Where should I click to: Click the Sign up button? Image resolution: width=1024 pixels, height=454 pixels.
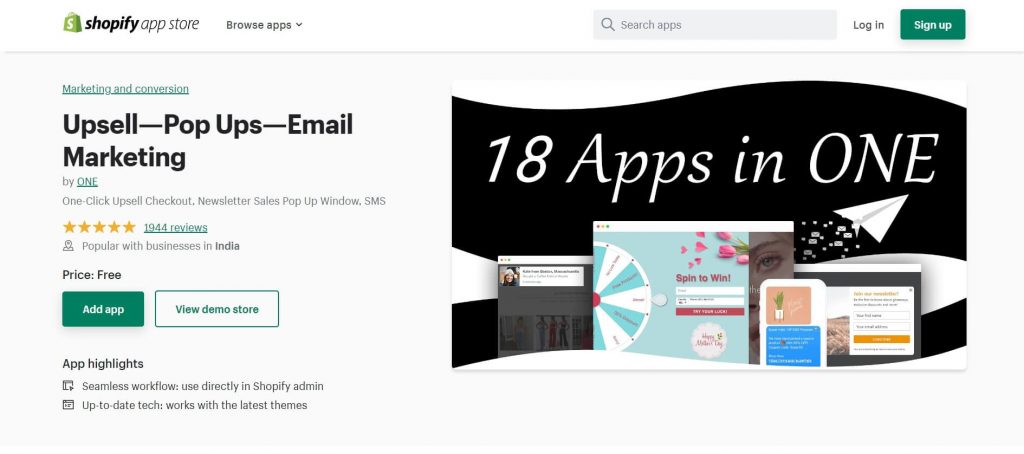tap(933, 25)
